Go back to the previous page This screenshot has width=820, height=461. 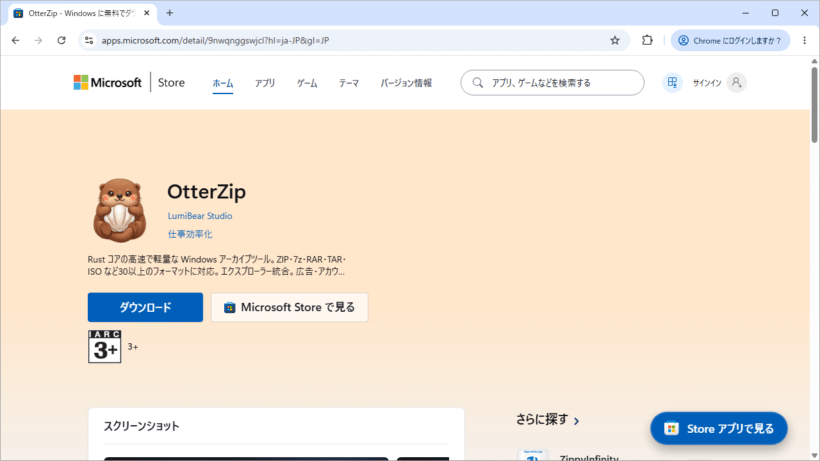[x=16, y=40]
